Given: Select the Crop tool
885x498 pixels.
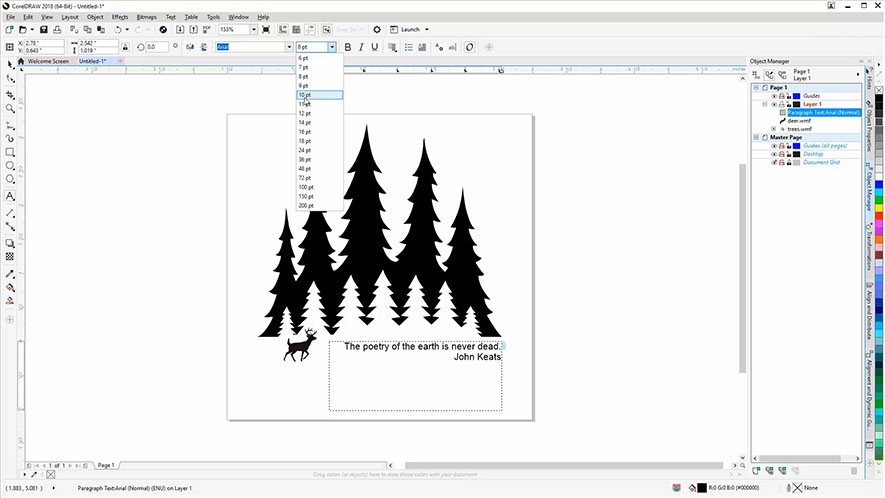Looking at the screenshot, I should pyautogui.click(x=10, y=94).
